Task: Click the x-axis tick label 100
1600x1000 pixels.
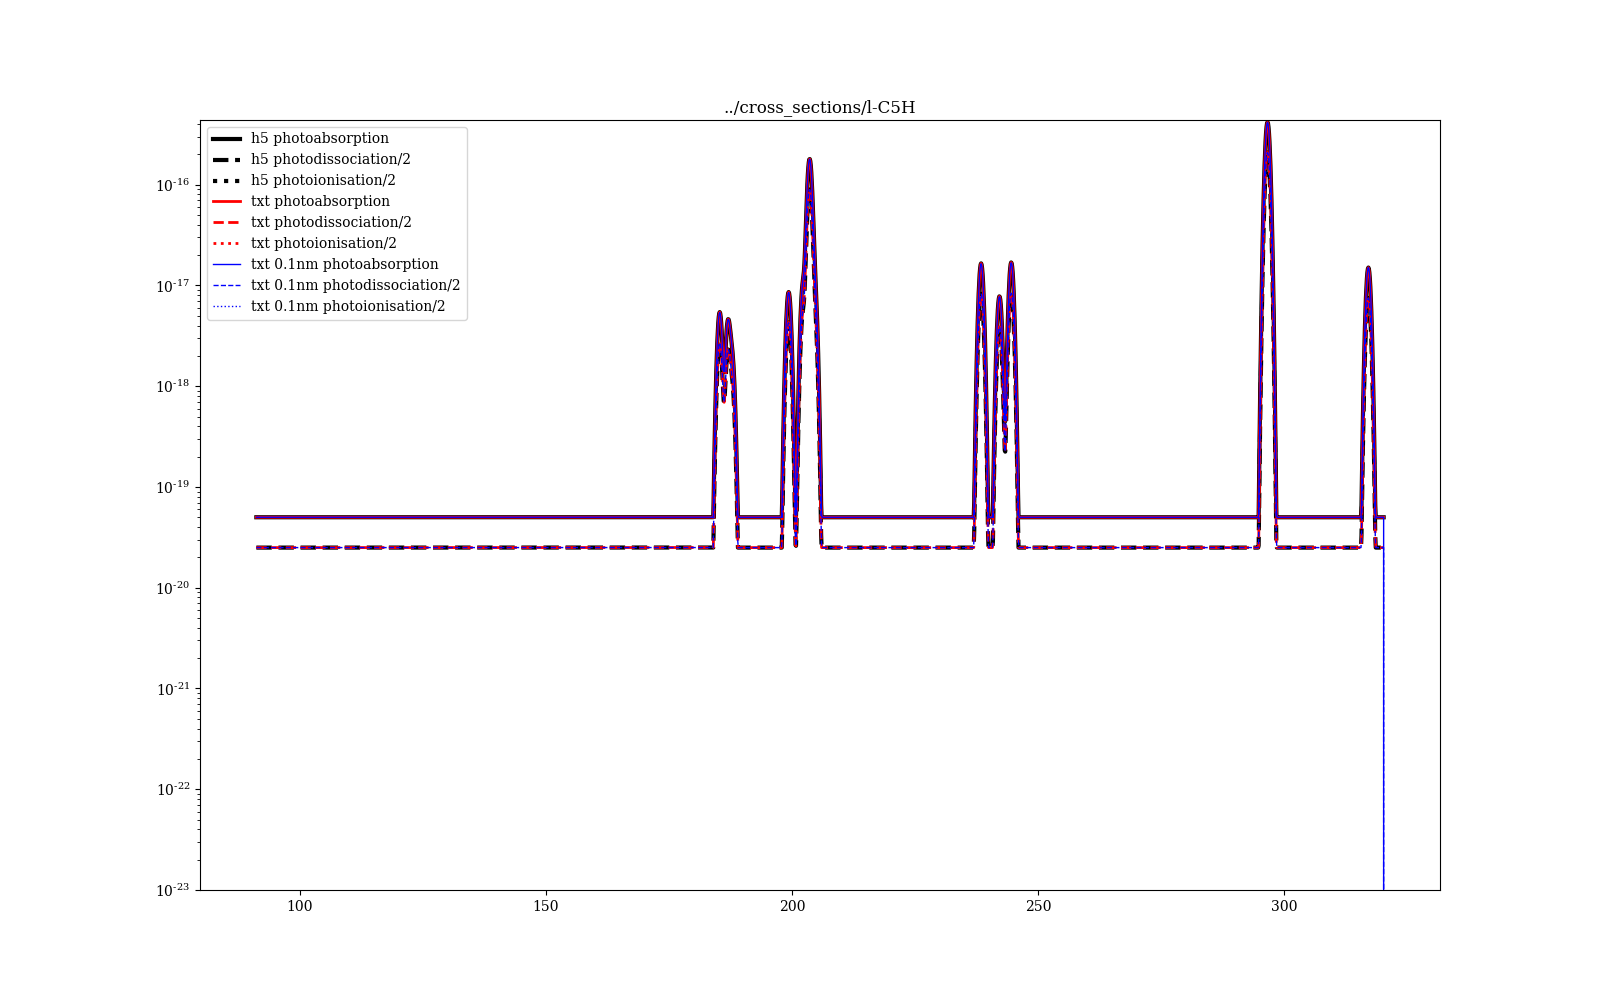Action: pos(299,906)
